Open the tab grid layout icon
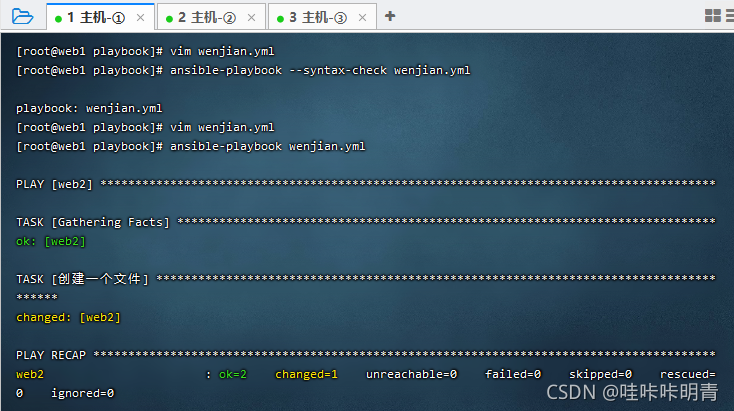734x411 pixels. (x=712, y=16)
